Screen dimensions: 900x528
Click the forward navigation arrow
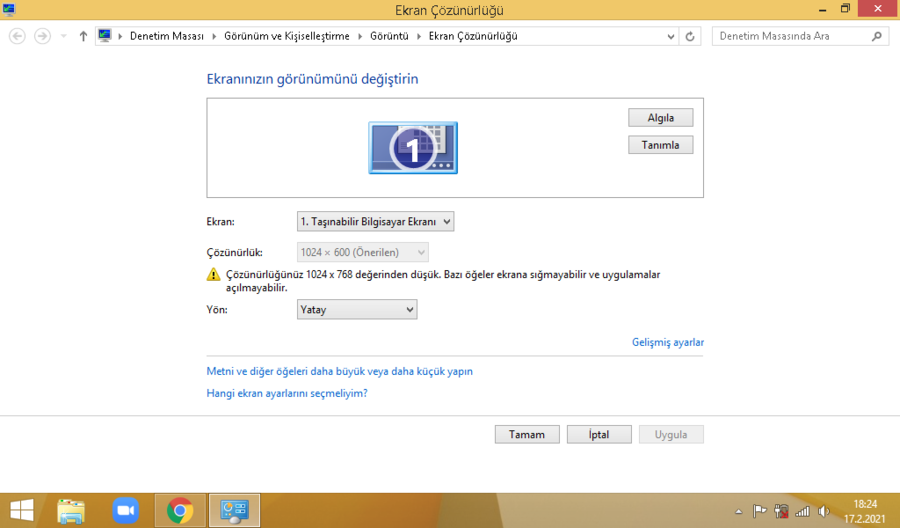[x=42, y=36]
